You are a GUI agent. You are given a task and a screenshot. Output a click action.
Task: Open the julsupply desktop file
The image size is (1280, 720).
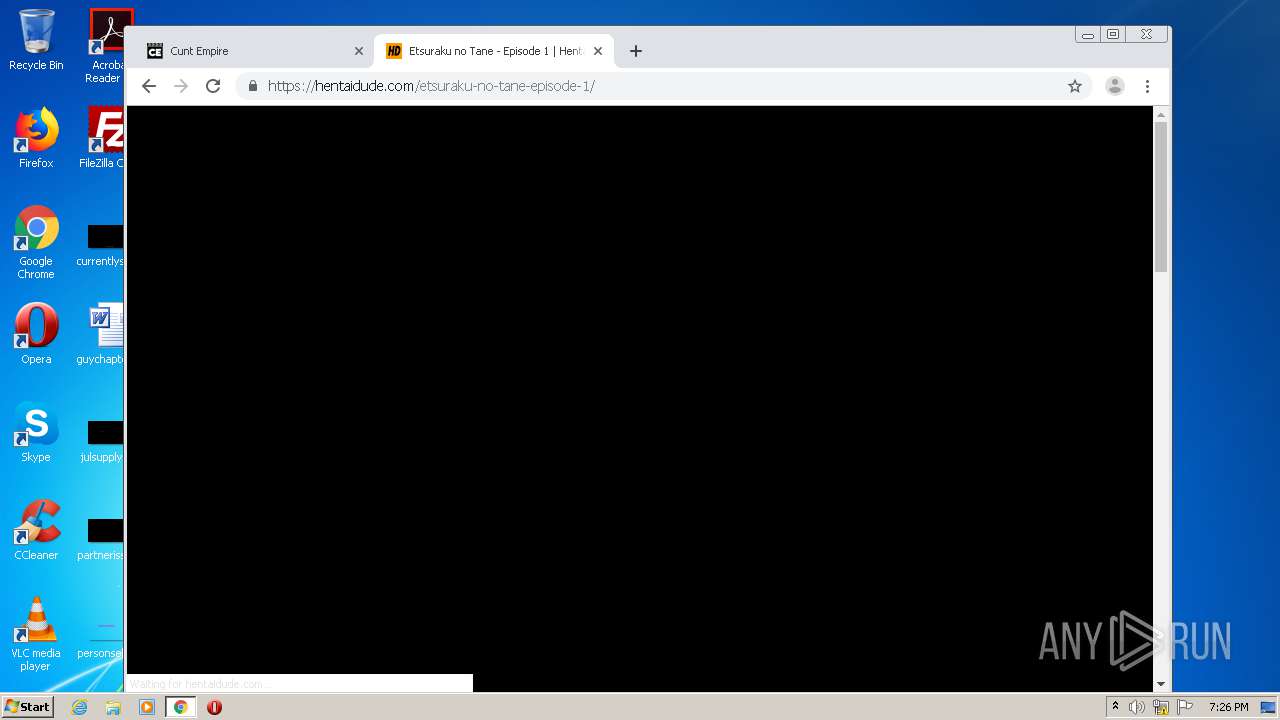(104, 441)
